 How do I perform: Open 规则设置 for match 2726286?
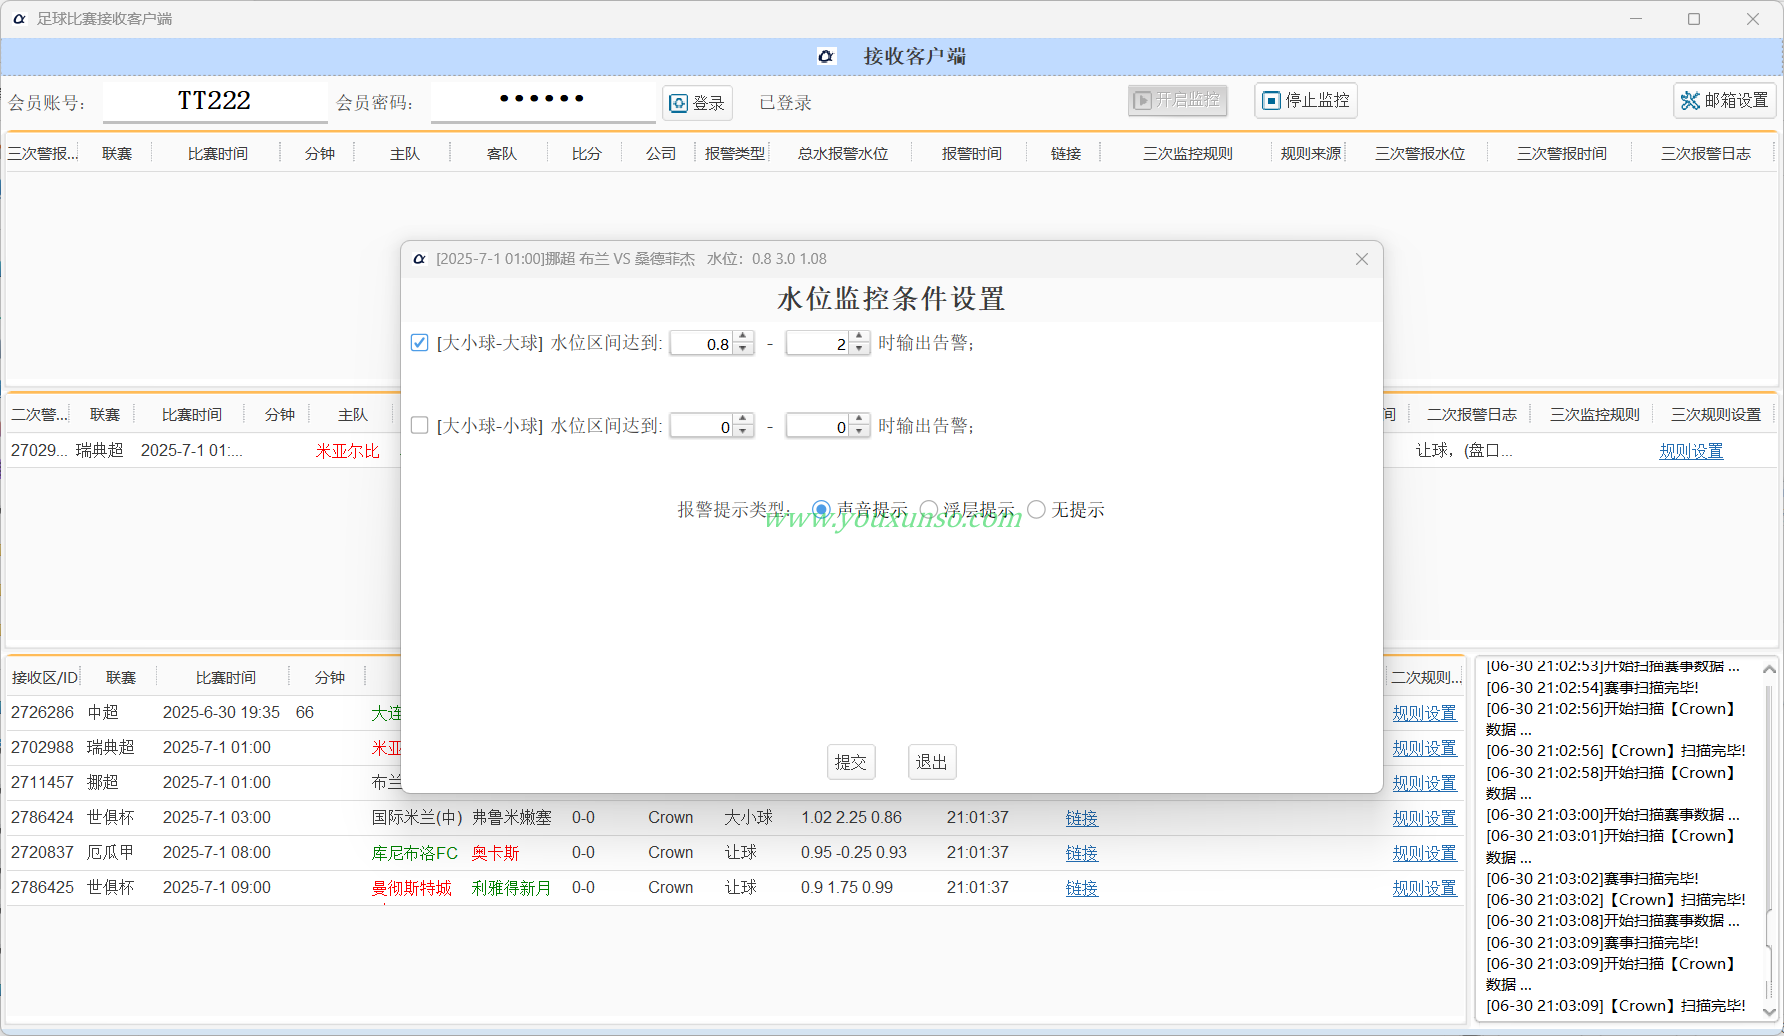pos(1425,713)
